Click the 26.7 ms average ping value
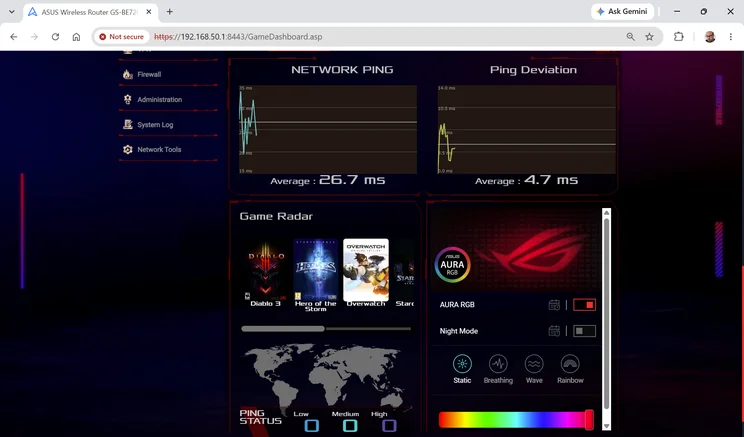 click(352, 180)
